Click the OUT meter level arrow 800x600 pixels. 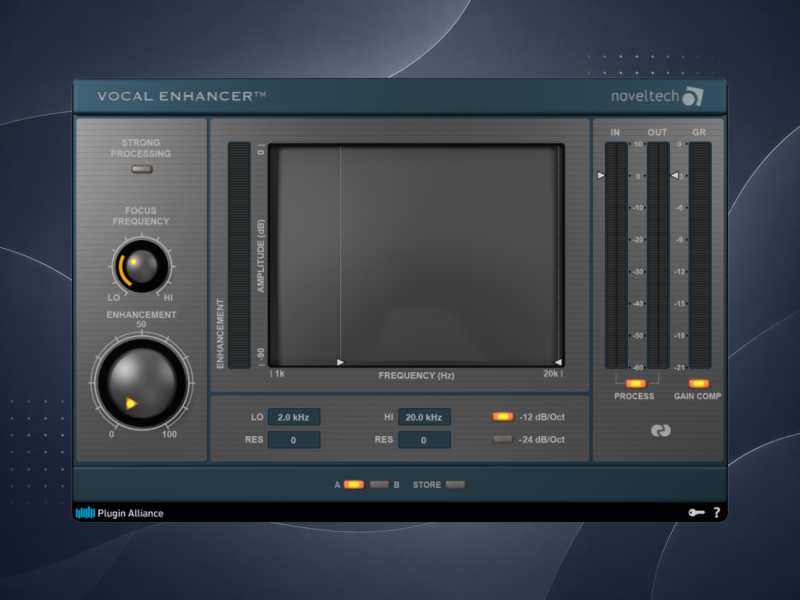point(674,175)
